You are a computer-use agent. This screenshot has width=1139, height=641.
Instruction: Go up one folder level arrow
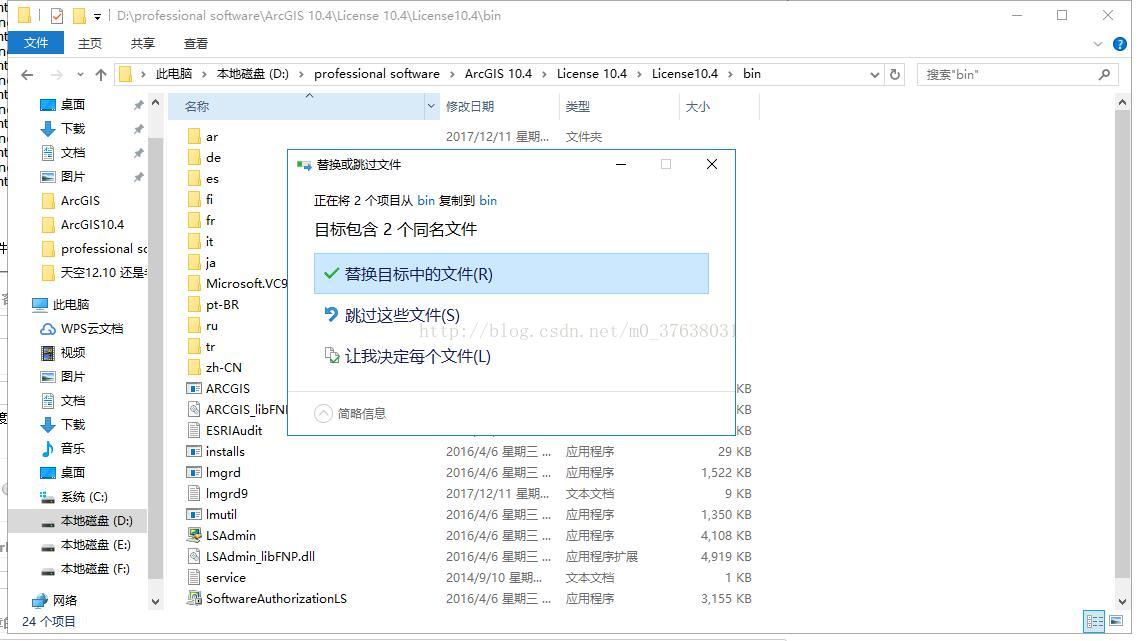click(x=101, y=74)
